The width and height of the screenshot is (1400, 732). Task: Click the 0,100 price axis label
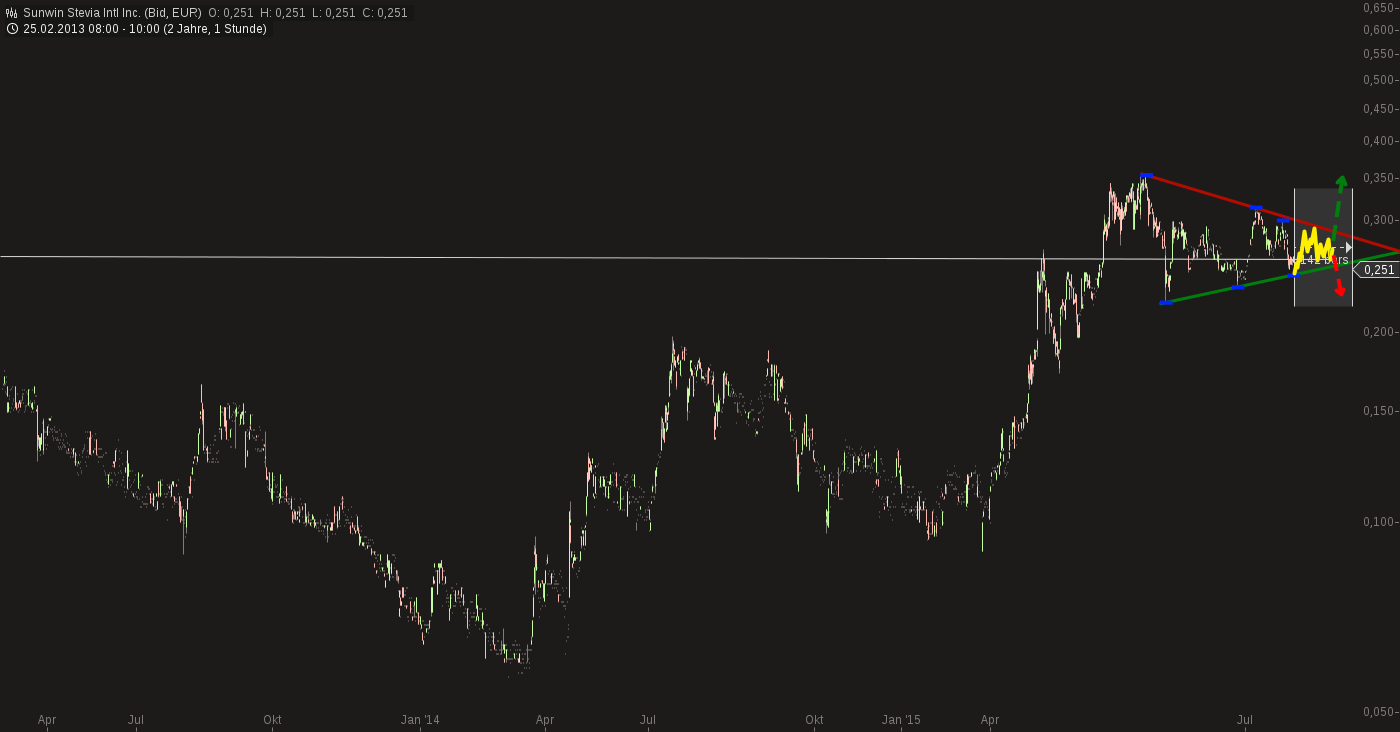[1378, 522]
